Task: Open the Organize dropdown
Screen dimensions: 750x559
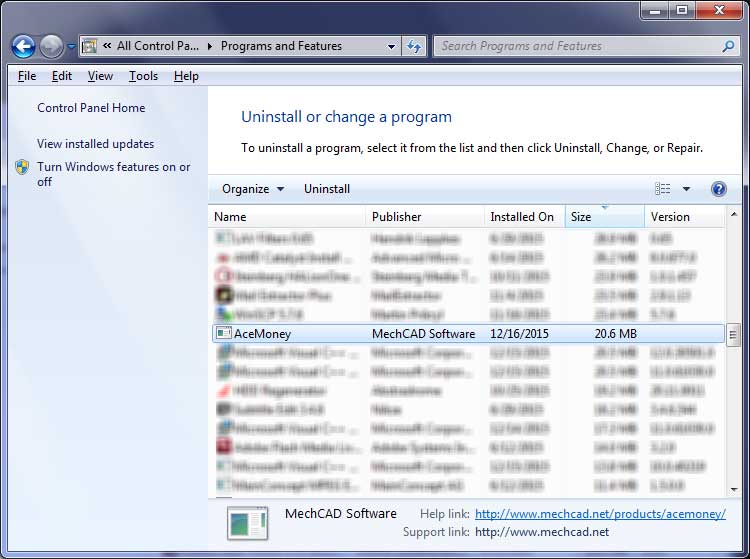Action: click(253, 189)
